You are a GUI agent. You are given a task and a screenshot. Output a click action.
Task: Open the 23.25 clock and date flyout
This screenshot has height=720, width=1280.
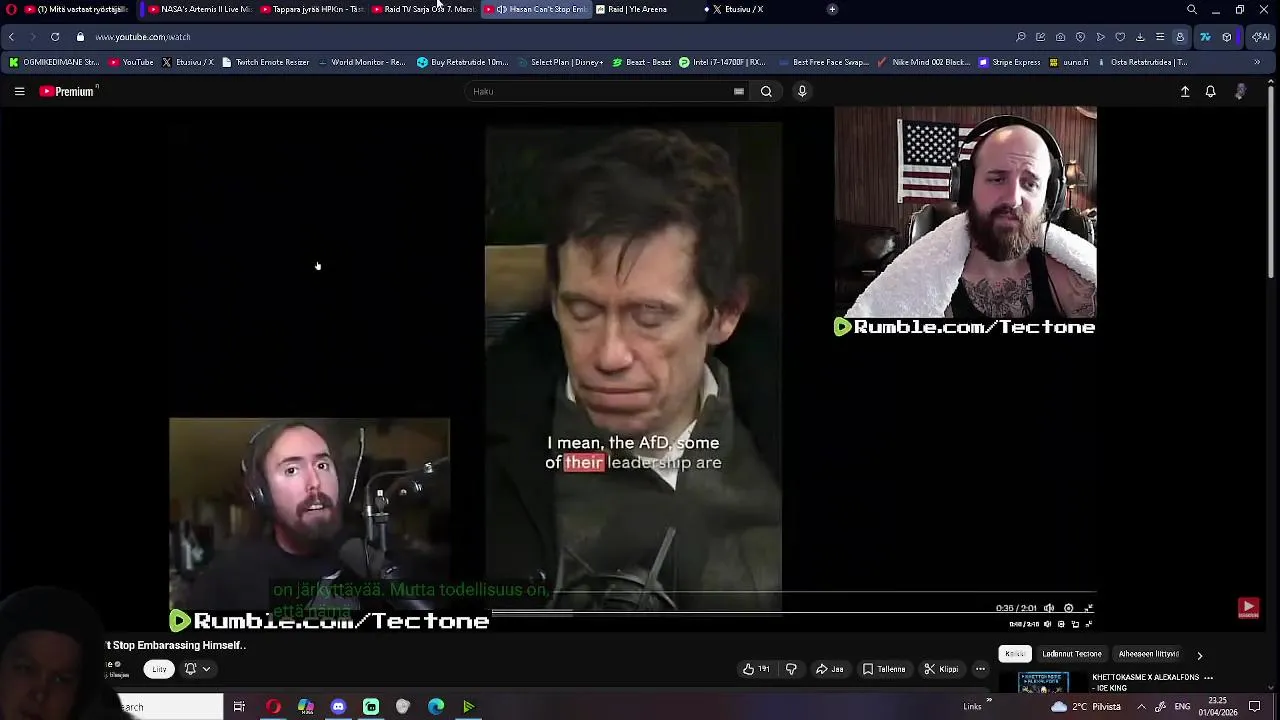point(1218,707)
